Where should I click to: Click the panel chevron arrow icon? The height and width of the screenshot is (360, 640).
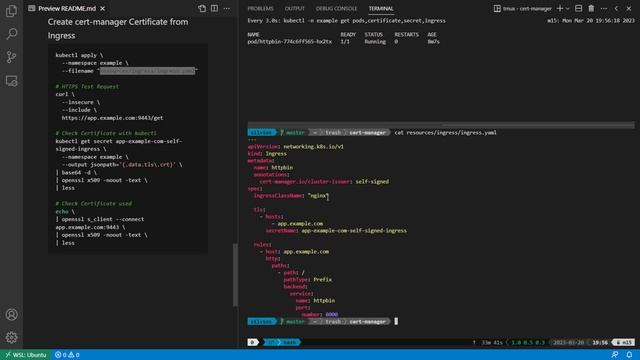pos(616,9)
